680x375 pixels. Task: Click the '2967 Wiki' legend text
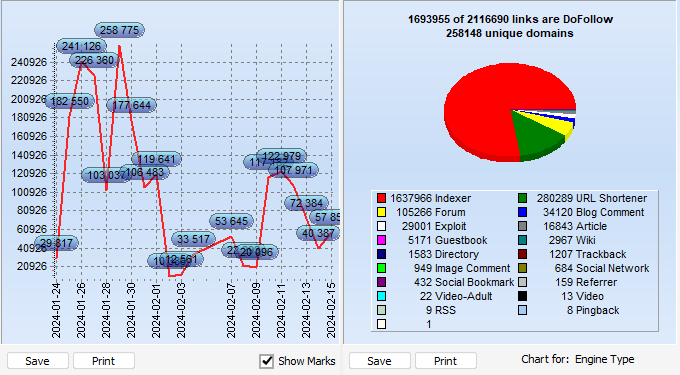tap(572, 240)
